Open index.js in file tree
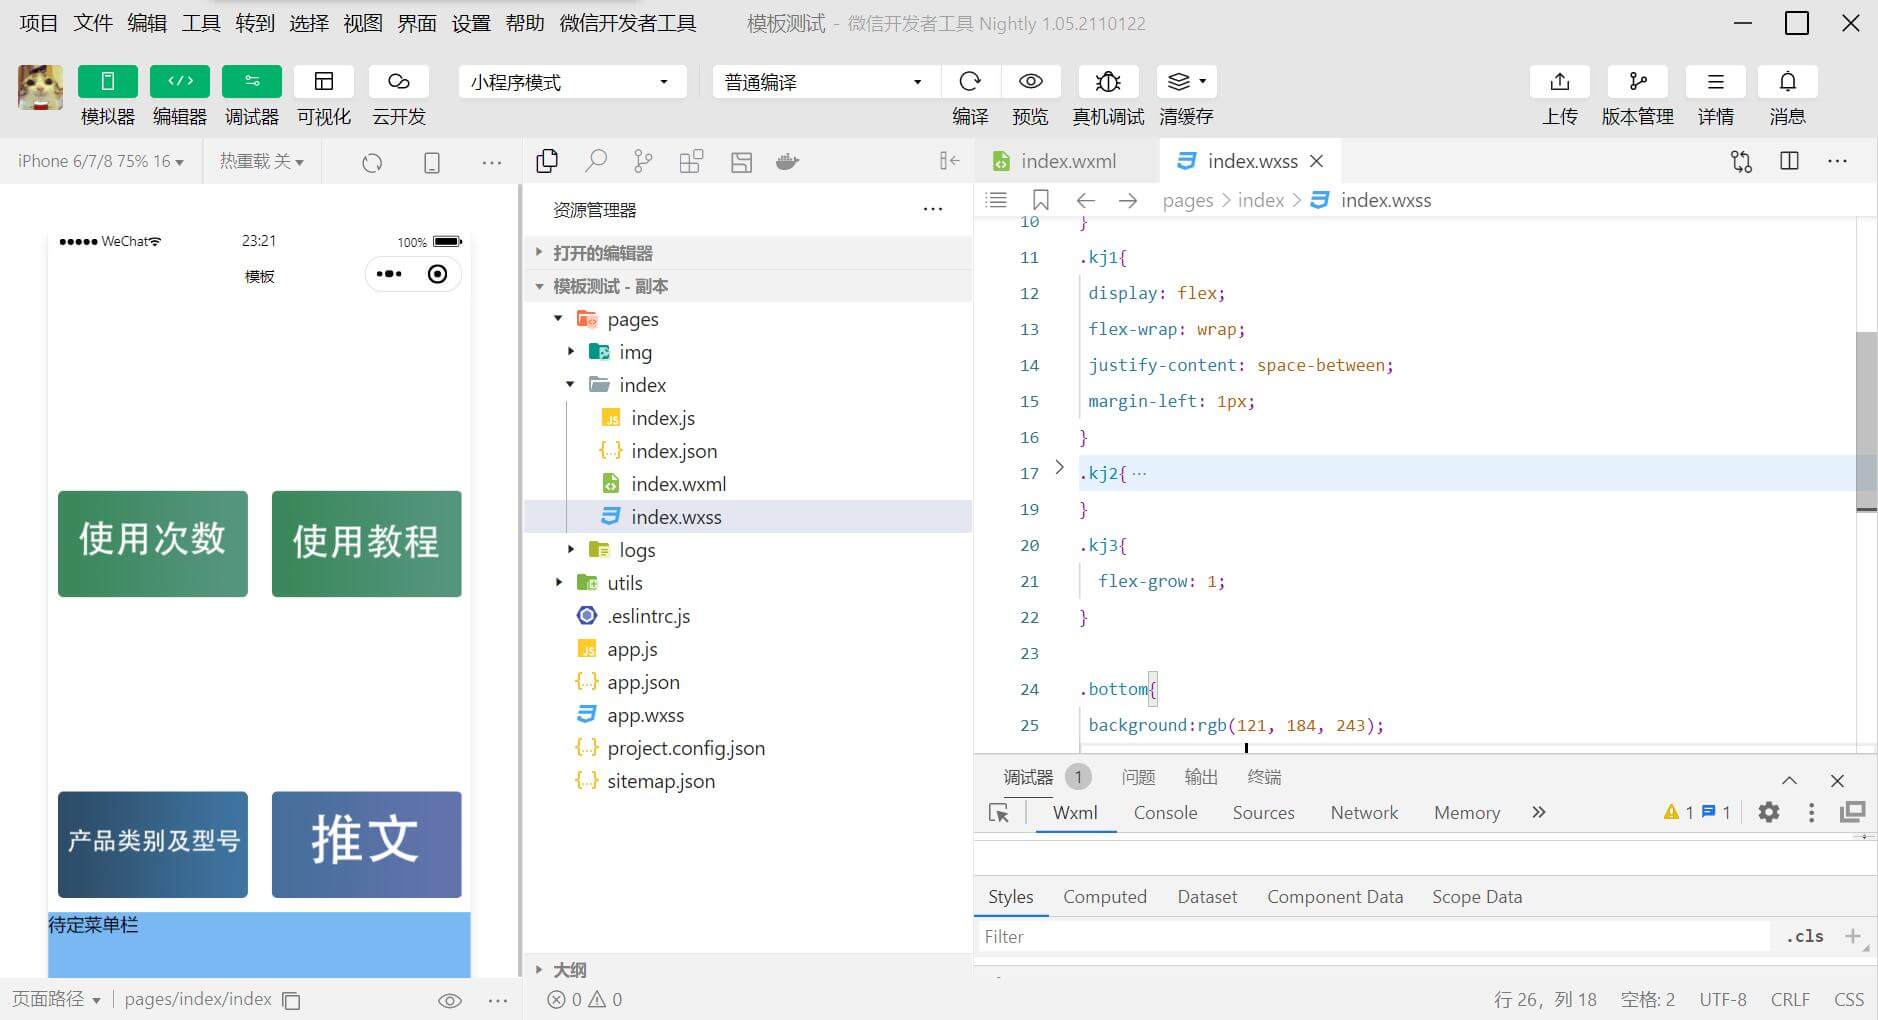The height and width of the screenshot is (1020, 1878). click(662, 418)
